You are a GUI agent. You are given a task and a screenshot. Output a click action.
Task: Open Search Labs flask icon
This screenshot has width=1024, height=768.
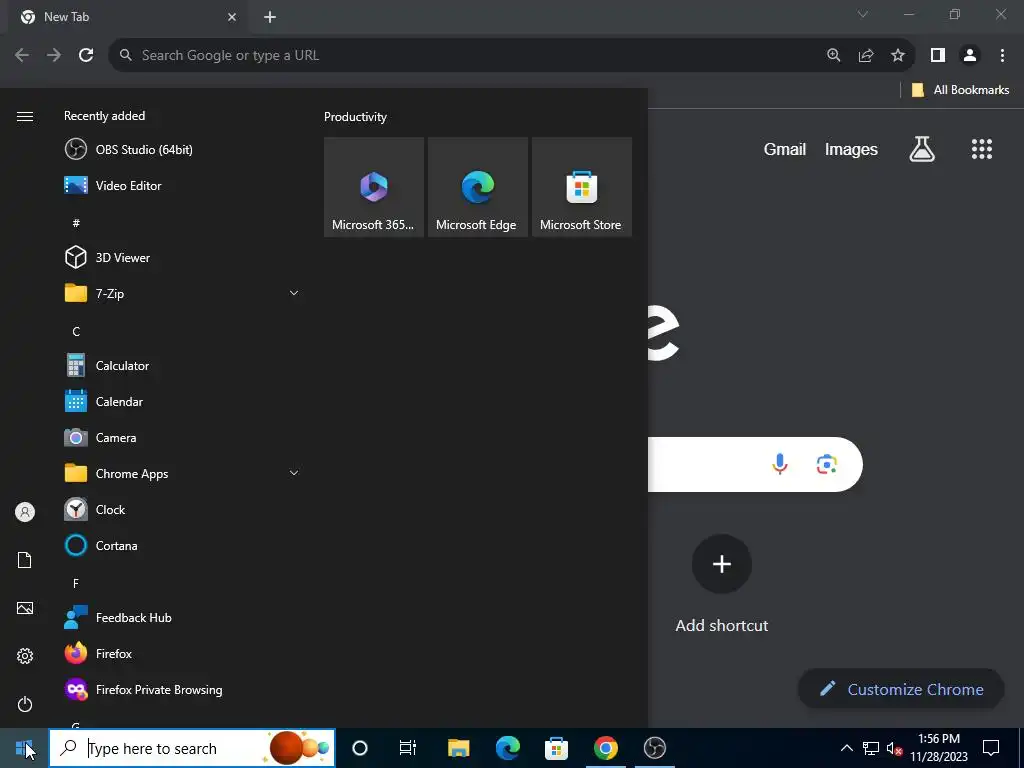[x=922, y=150]
